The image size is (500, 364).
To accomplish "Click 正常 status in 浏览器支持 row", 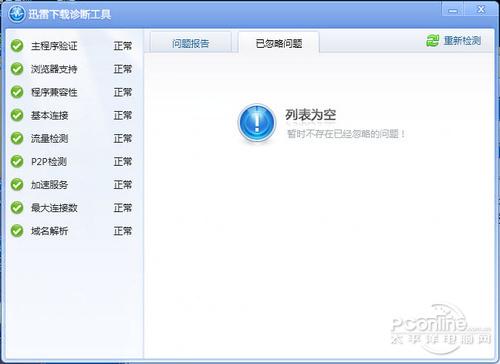I will [123, 69].
